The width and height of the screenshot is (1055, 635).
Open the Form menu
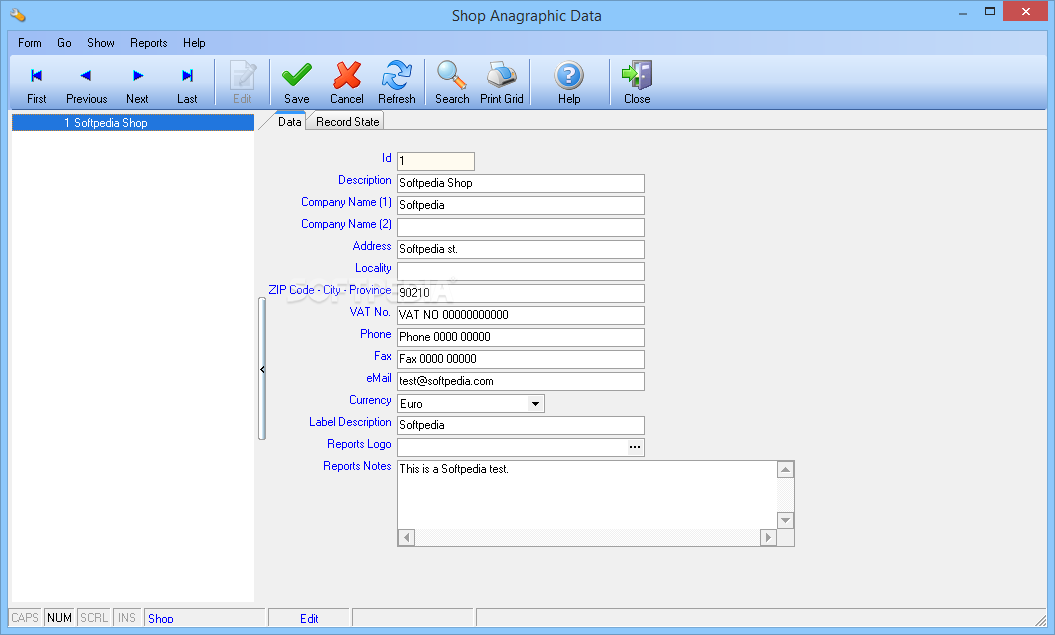[x=30, y=43]
